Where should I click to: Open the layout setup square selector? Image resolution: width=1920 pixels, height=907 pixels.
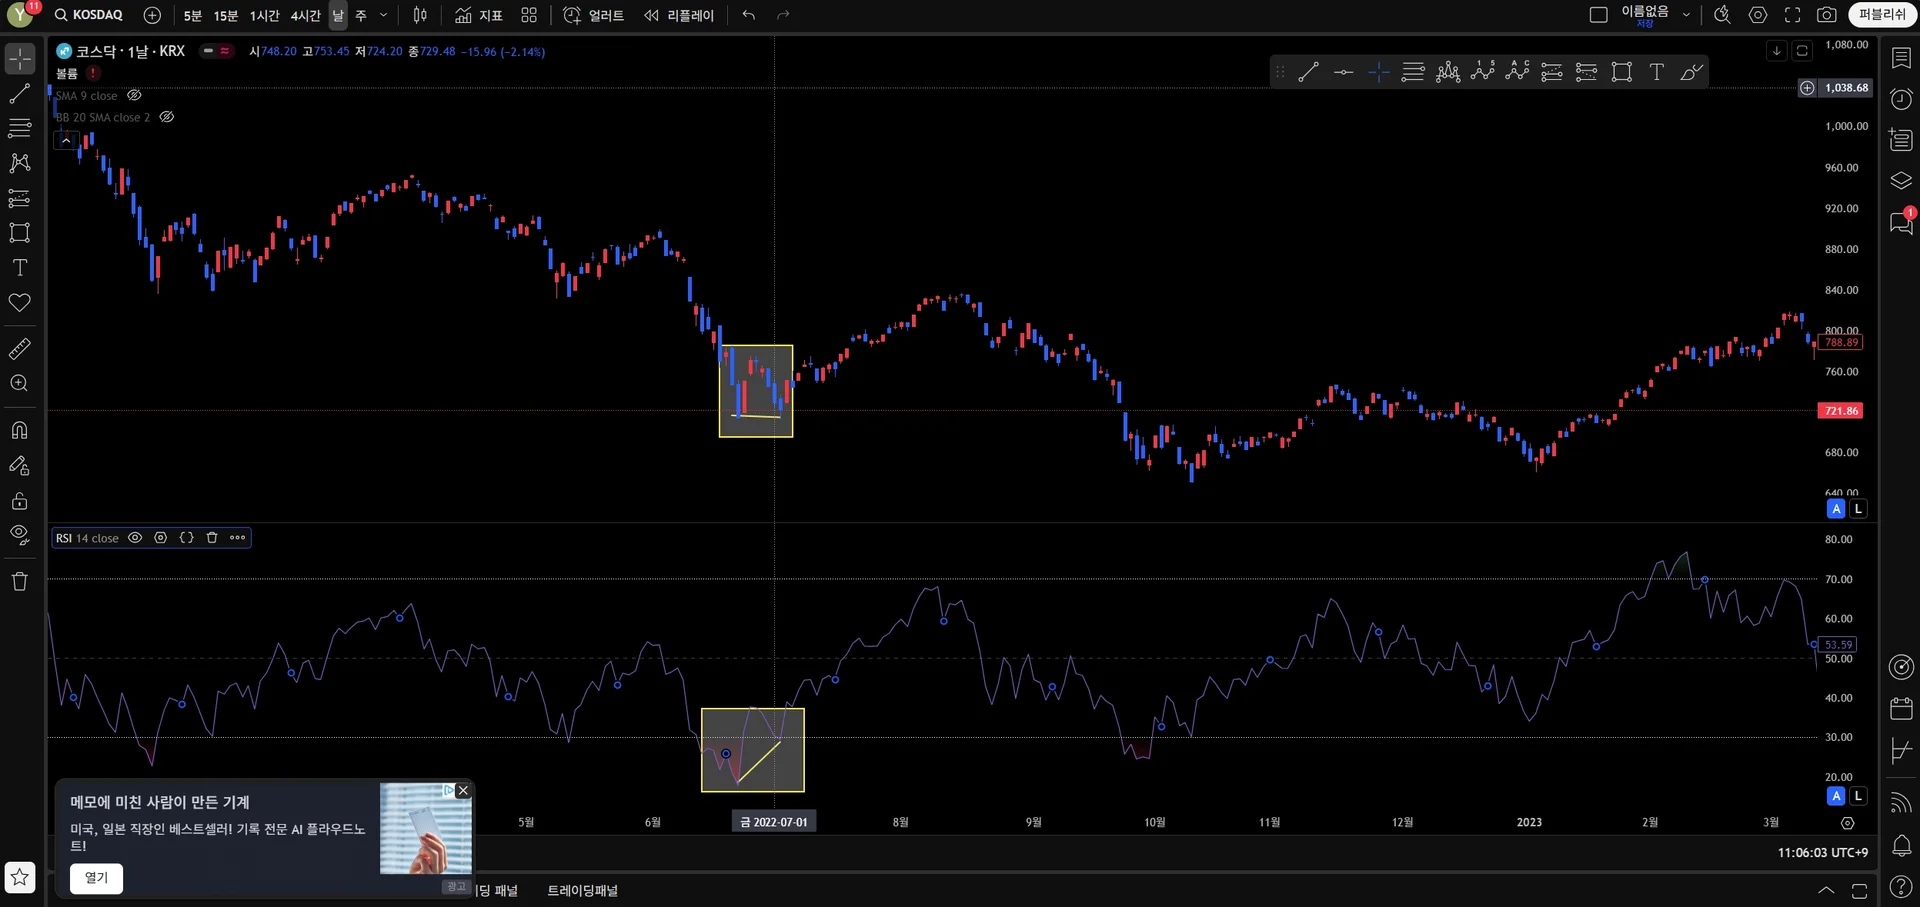[1599, 15]
